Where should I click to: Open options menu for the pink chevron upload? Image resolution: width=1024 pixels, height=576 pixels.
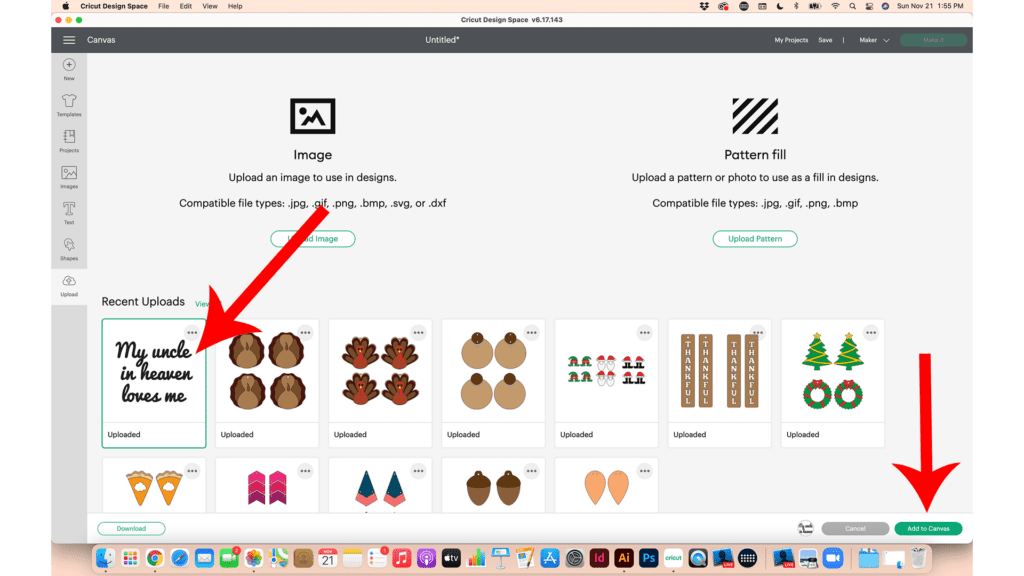click(x=305, y=471)
